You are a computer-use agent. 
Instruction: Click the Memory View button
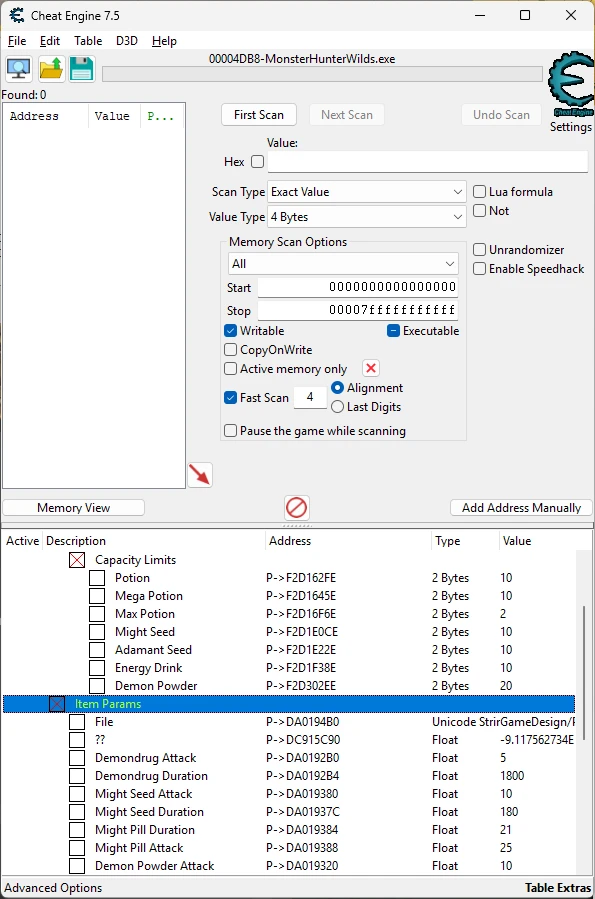pyautogui.click(x=73, y=507)
